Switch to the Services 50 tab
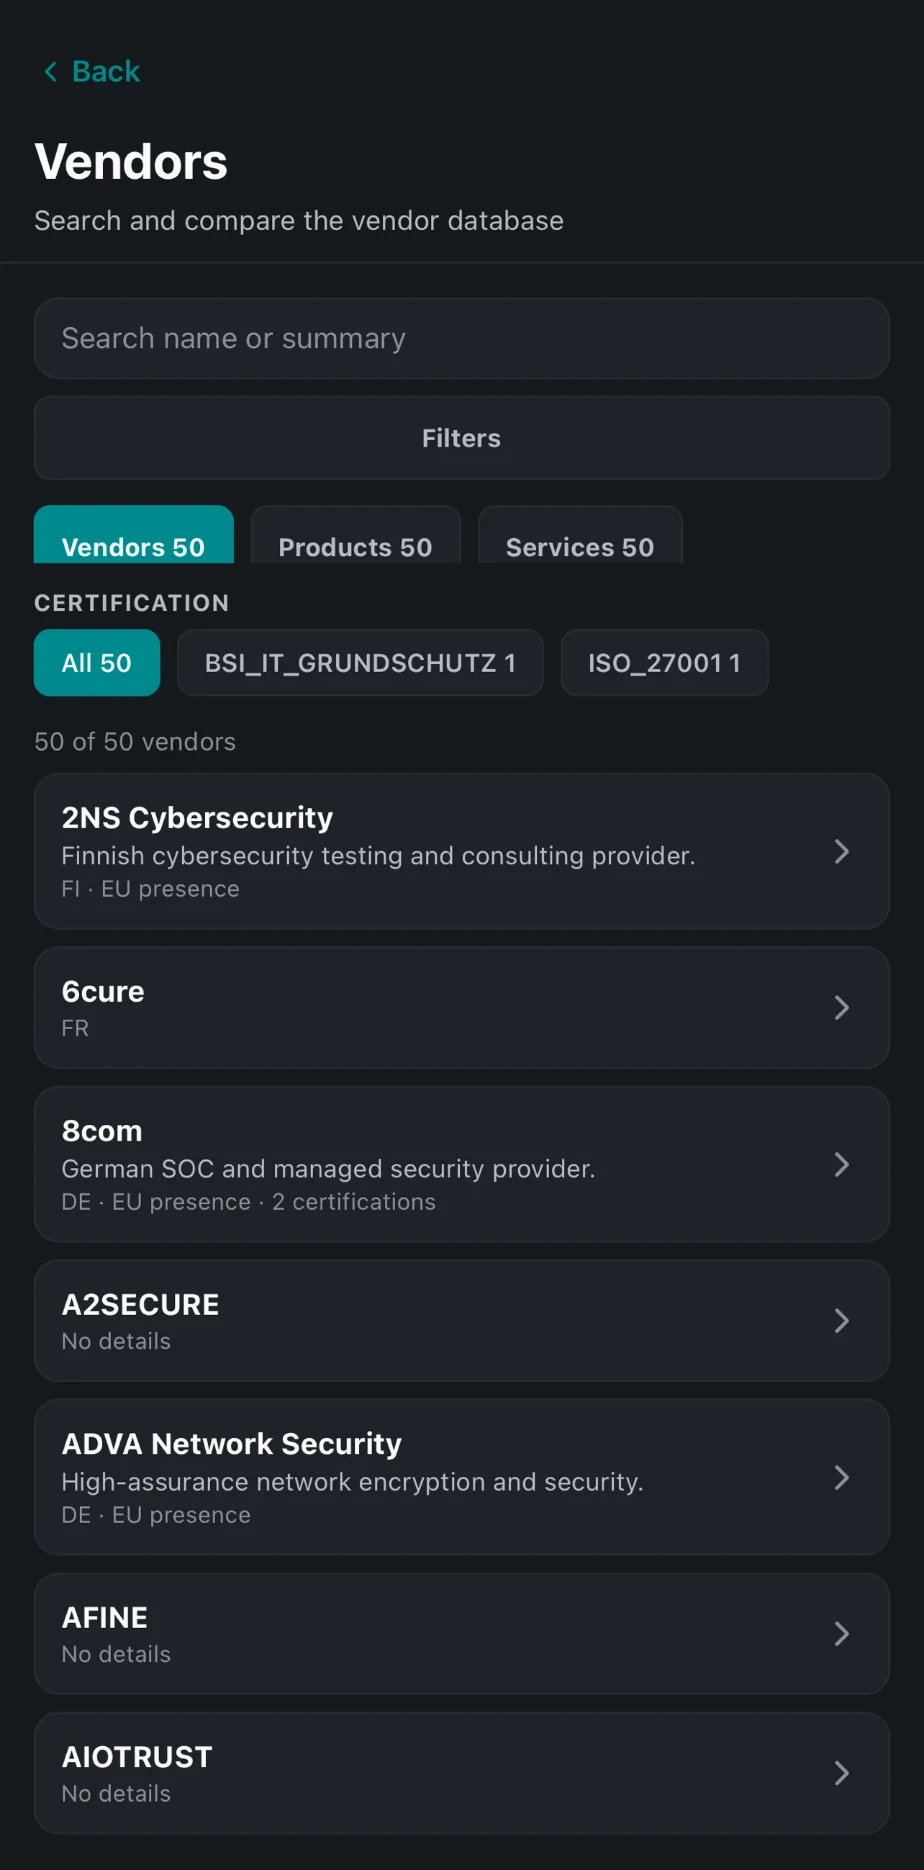The image size is (924, 1870). pyautogui.click(x=580, y=535)
